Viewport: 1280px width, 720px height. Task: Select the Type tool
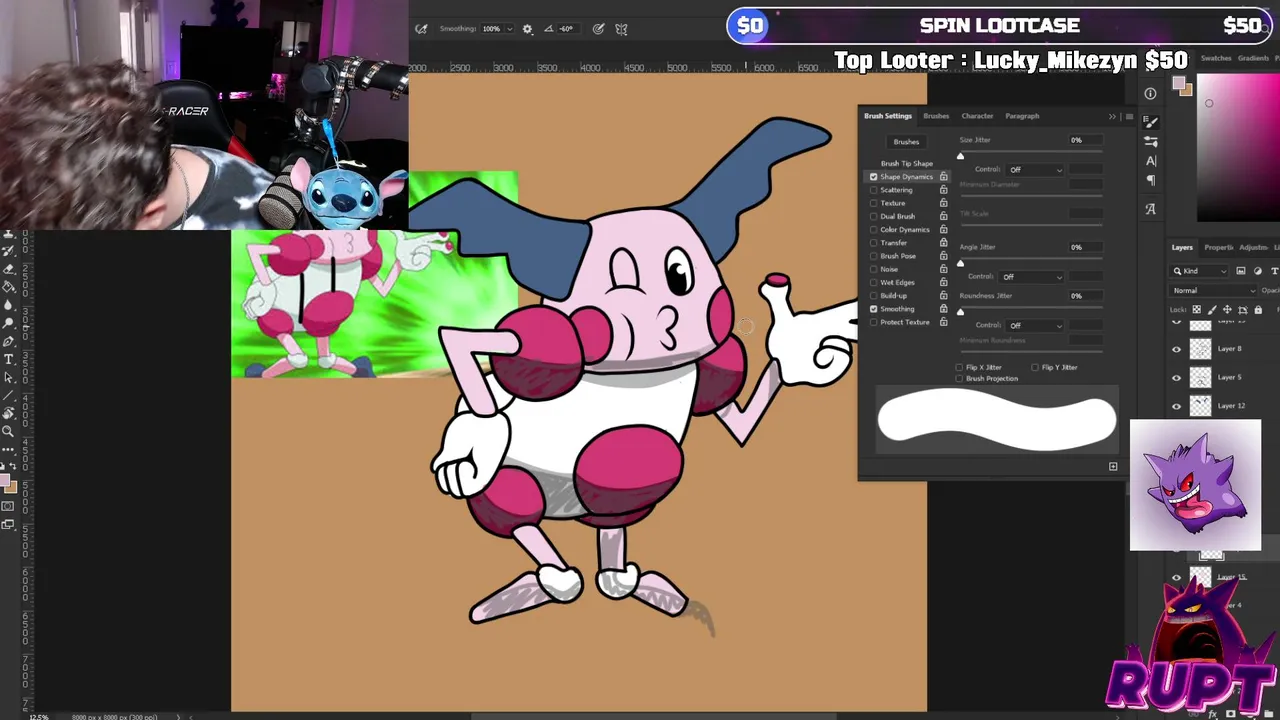click(9, 359)
